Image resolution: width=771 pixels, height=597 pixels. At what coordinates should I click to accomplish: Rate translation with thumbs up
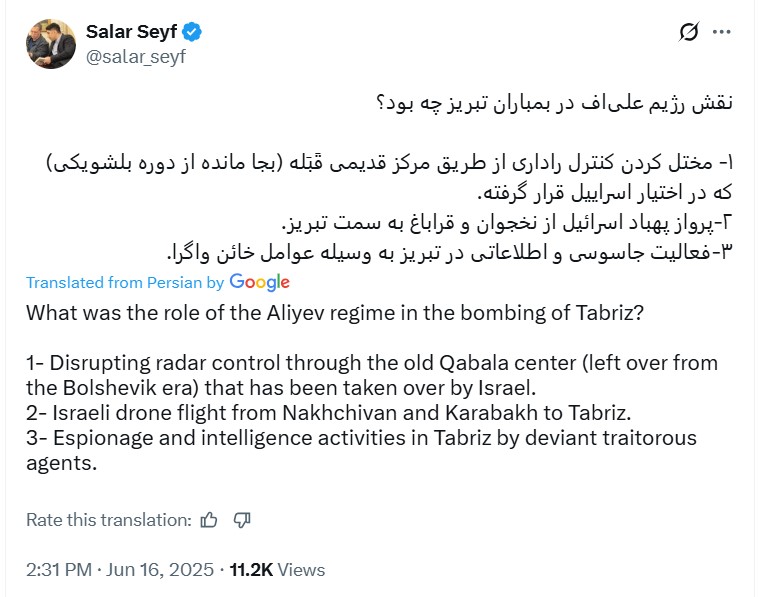point(209,519)
